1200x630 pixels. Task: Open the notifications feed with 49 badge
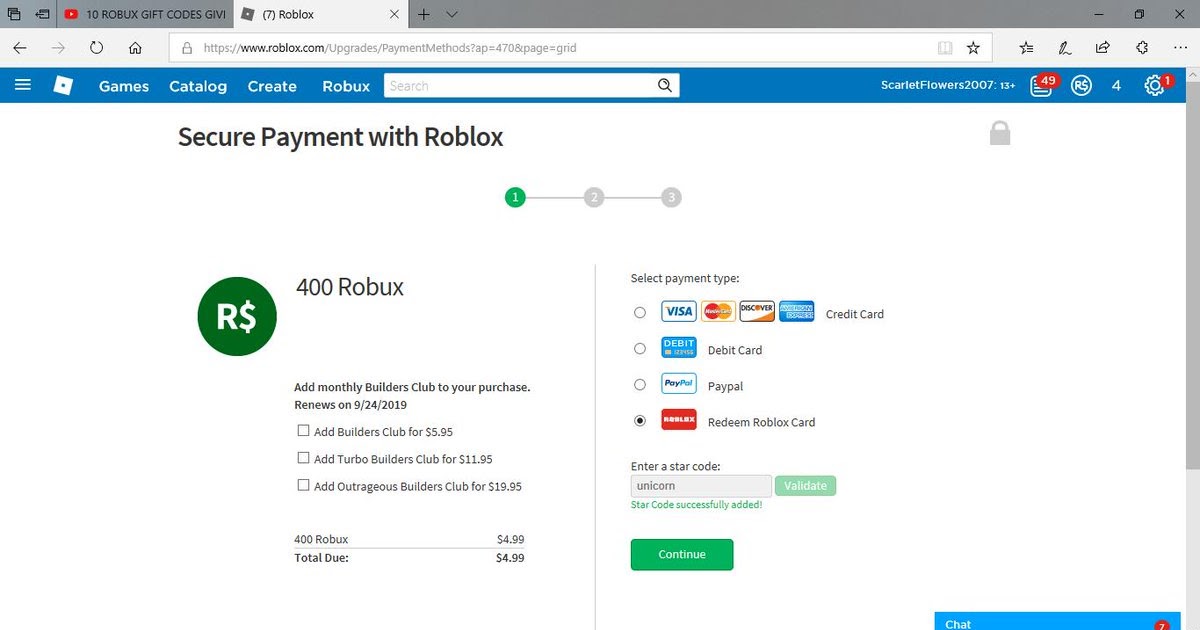pyautogui.click(x=1041, y=86)
